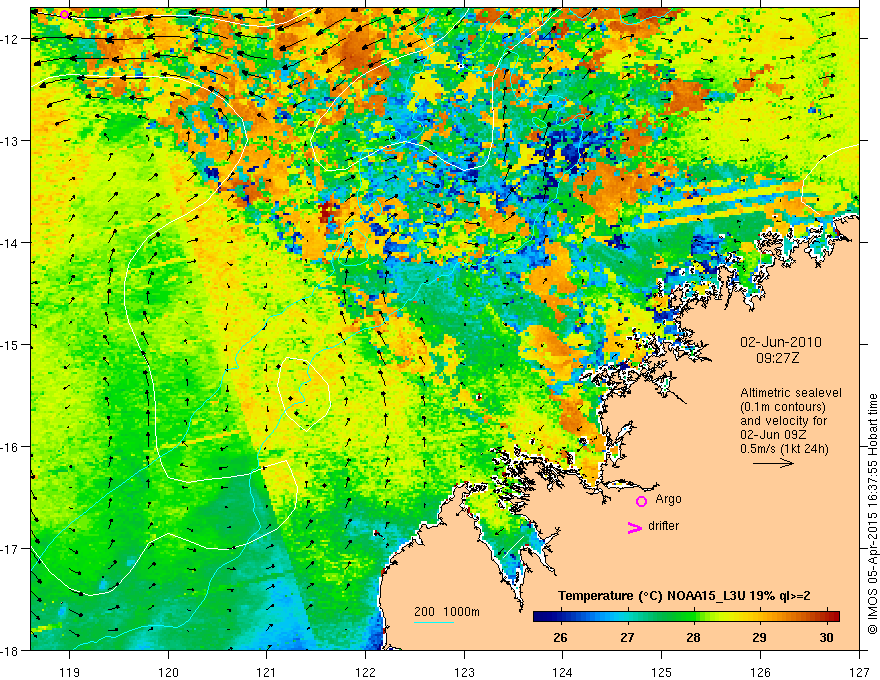Click the -13 latitude axis label
Image resolution: width=880 pixels, height=680 pixels.
click(11, 141)
